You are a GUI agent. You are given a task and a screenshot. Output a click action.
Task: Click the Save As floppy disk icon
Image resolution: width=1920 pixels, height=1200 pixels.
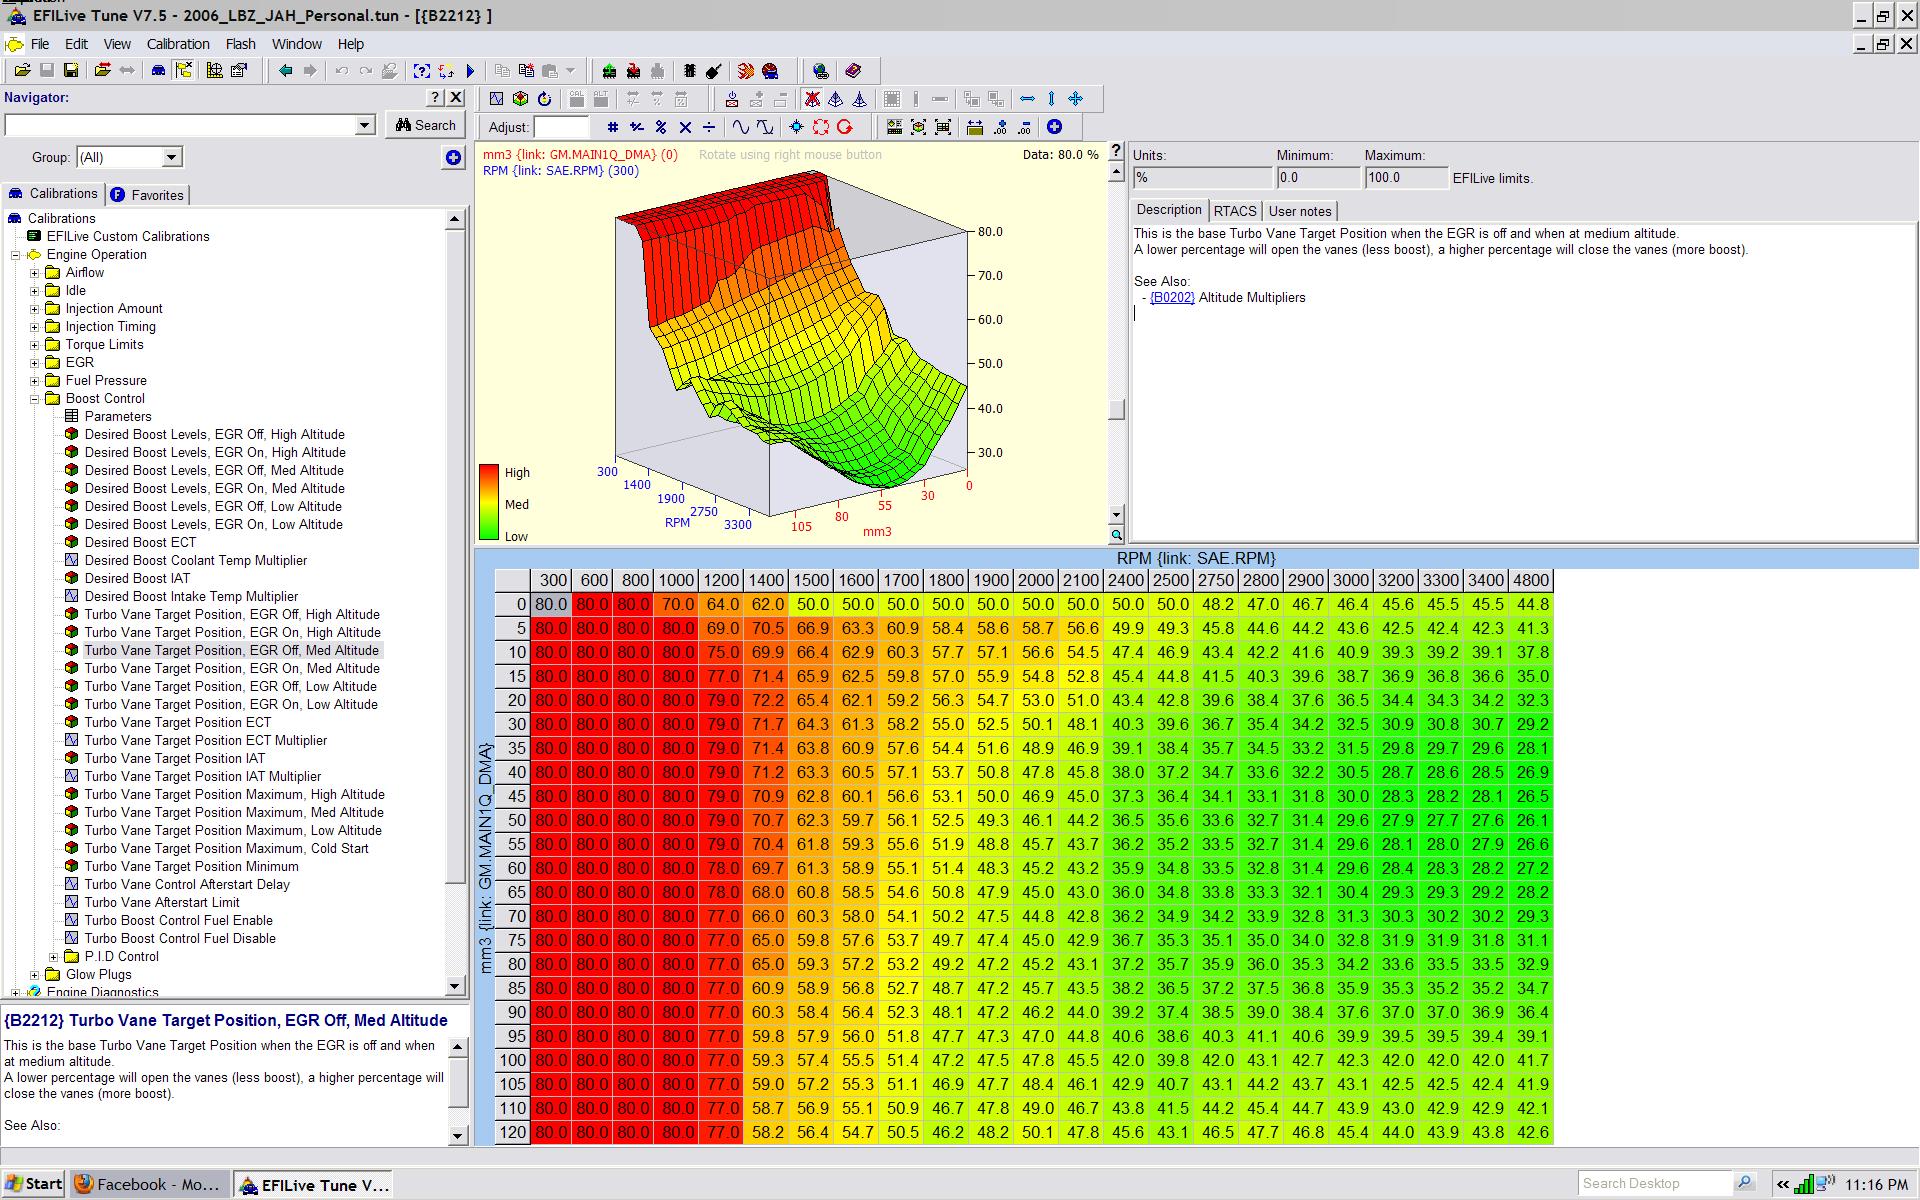pos(71,71)
